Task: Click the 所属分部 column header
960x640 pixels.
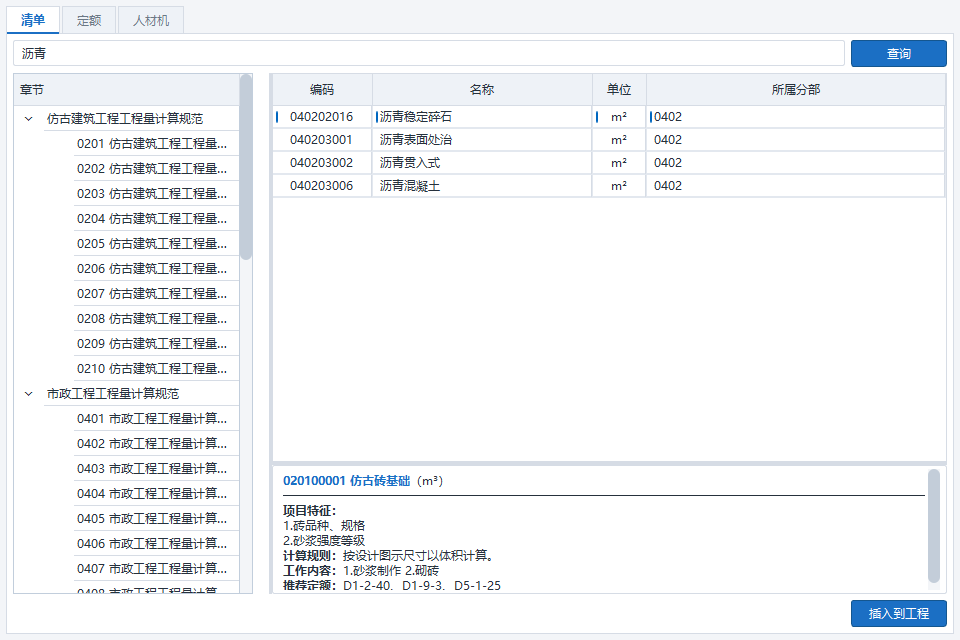Action: tap(796, 89)
